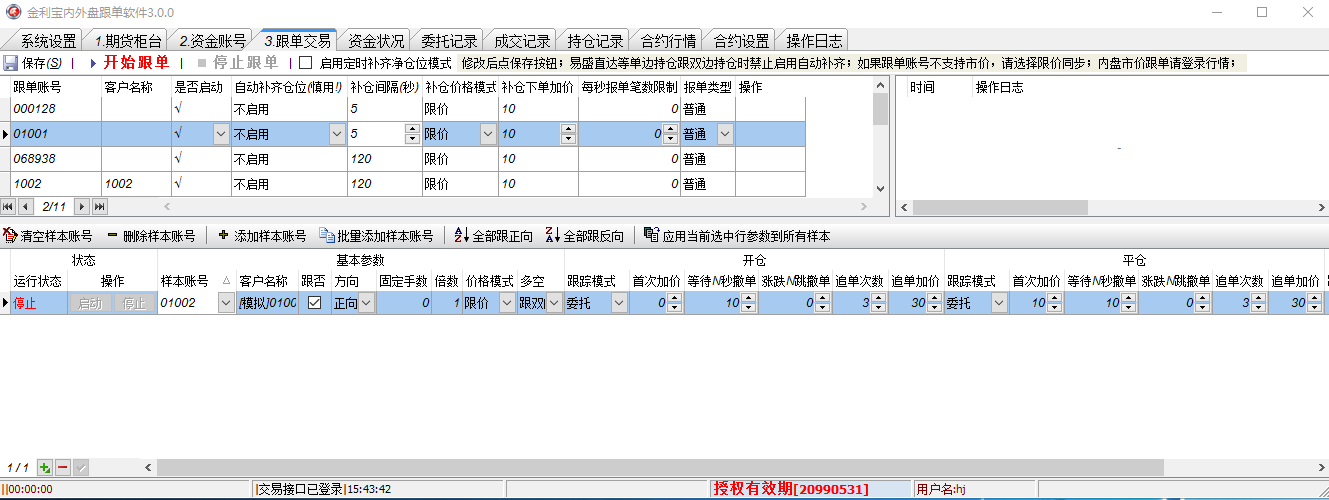Click the 是否启动 checkmark in row 000128
Screen dimensions: 1329x500
tap(179, 108)
